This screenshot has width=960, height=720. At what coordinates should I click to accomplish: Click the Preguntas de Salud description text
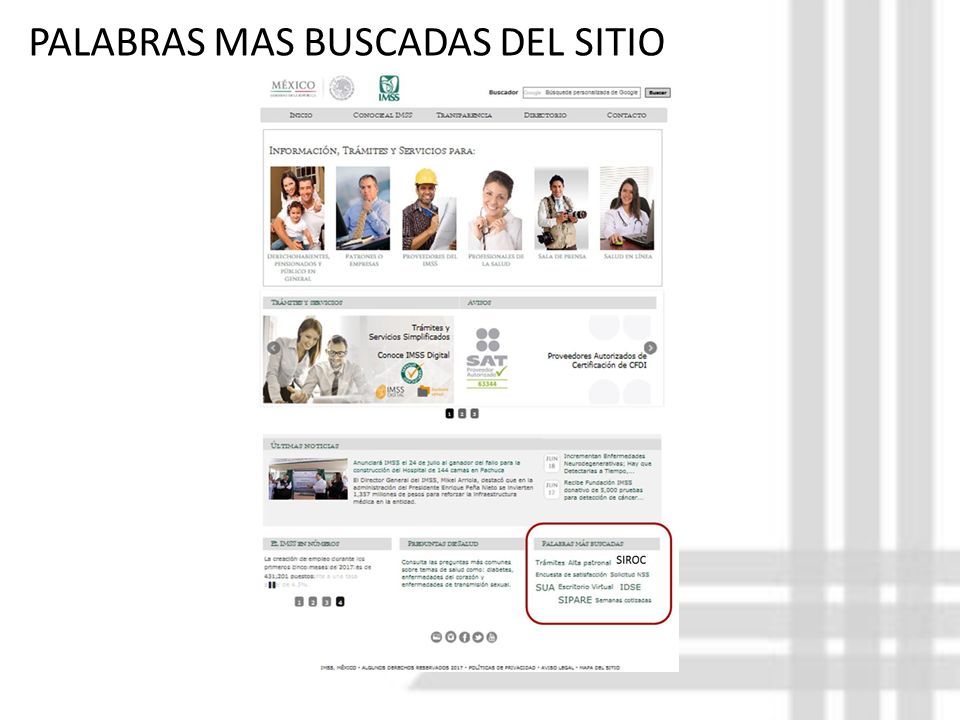click(x=457, y=573)
